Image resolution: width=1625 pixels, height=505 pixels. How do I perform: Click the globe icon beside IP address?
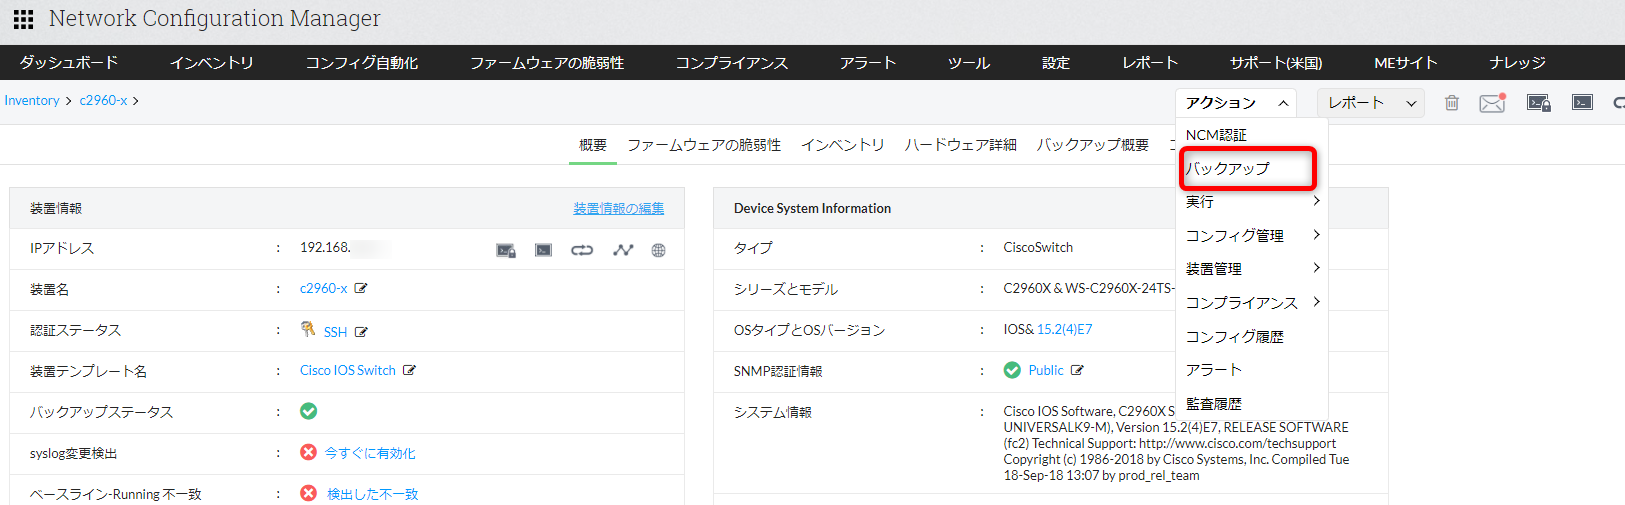pos(658,250)
